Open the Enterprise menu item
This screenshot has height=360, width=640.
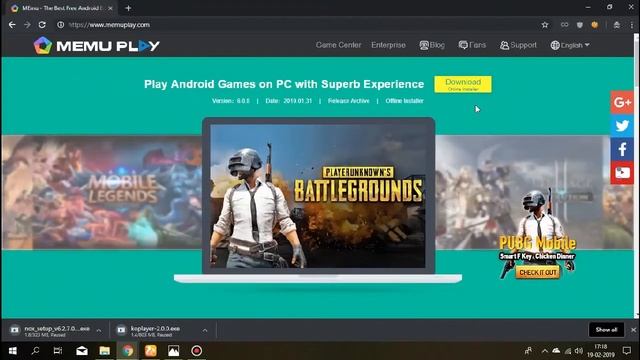click(388, 45)
